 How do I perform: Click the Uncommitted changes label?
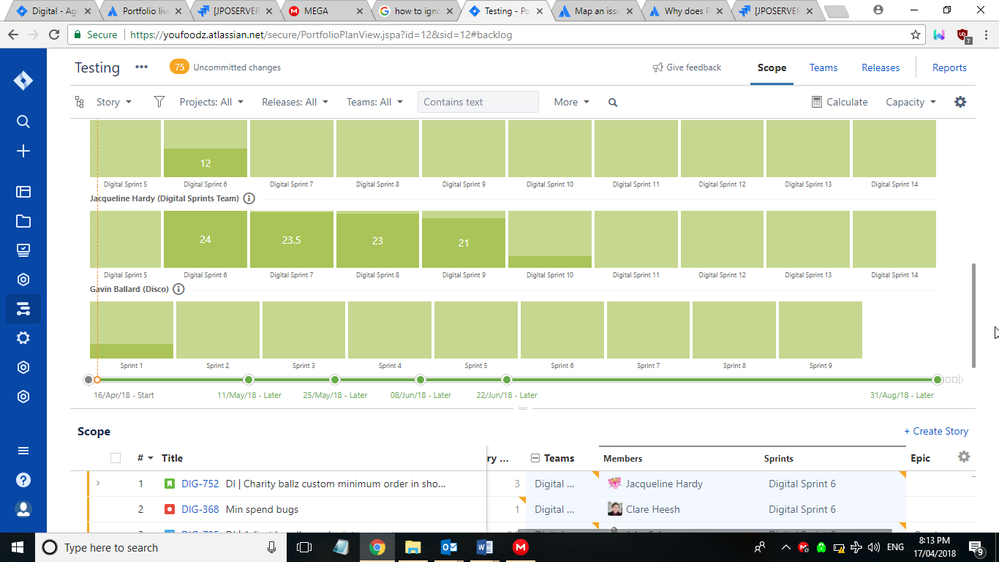[x=236, y=68]
